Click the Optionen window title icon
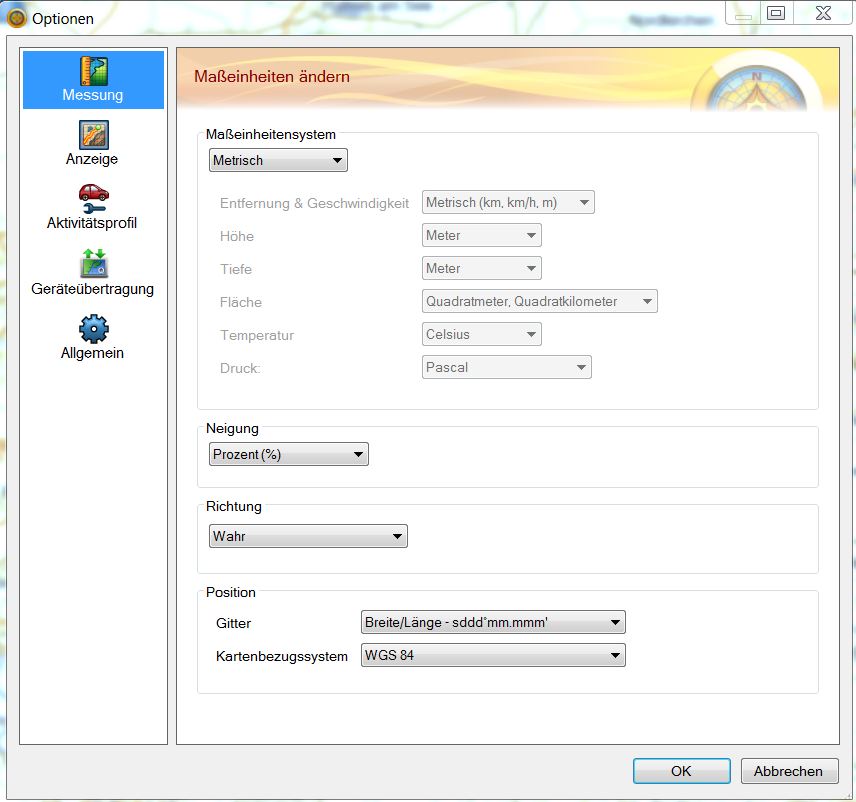The width and height of the screenshot is (856, 802). [x=17, y=18]
